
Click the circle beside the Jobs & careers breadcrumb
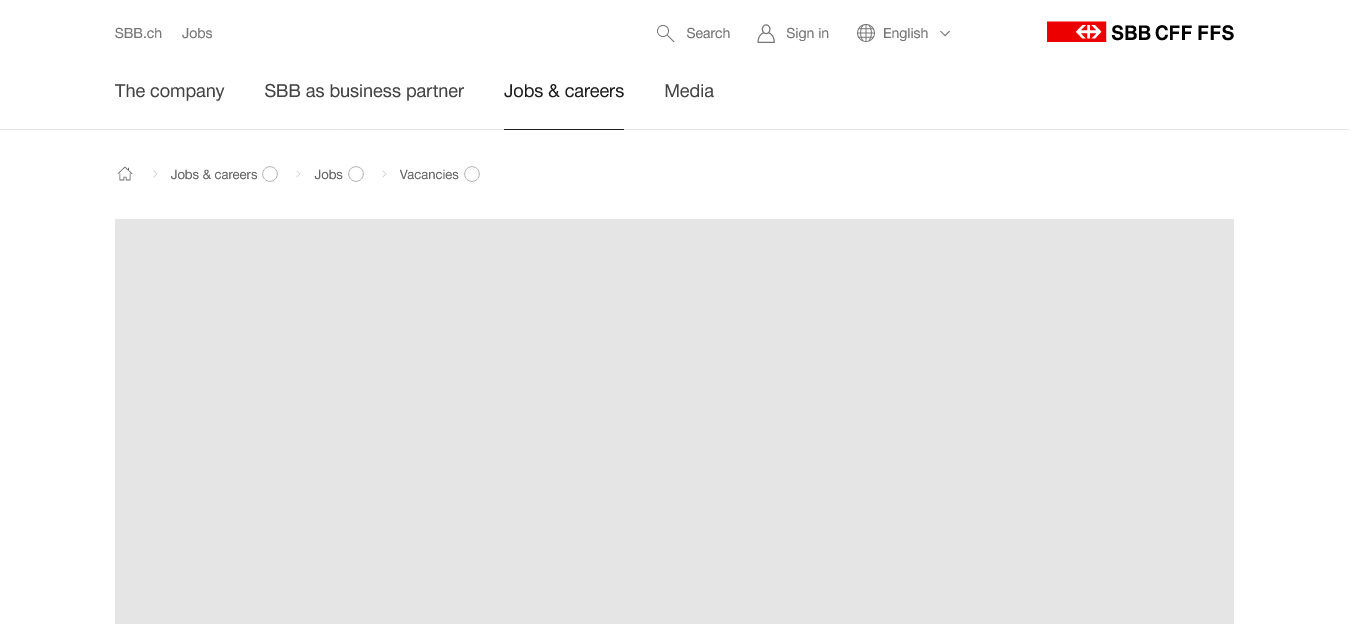[x=270, y=174]
